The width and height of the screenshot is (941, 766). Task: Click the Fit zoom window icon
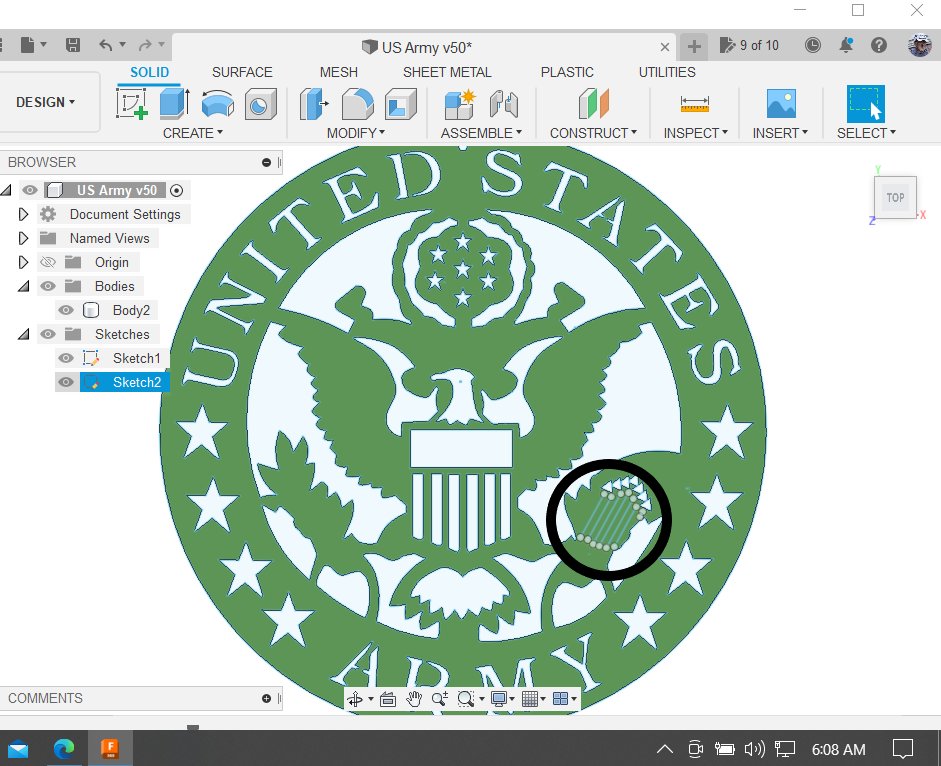point(465,699)
